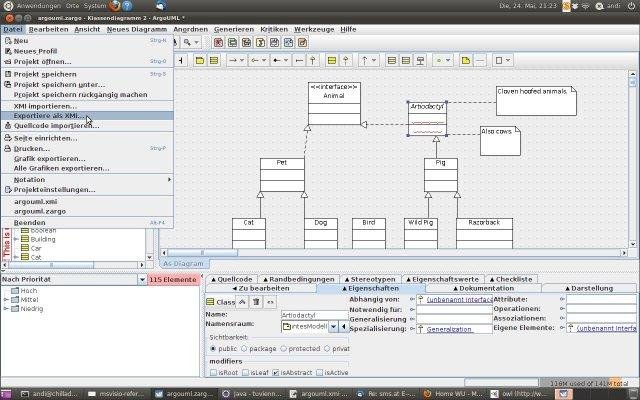Open the Generalization link under Spezialisierung

450,329
